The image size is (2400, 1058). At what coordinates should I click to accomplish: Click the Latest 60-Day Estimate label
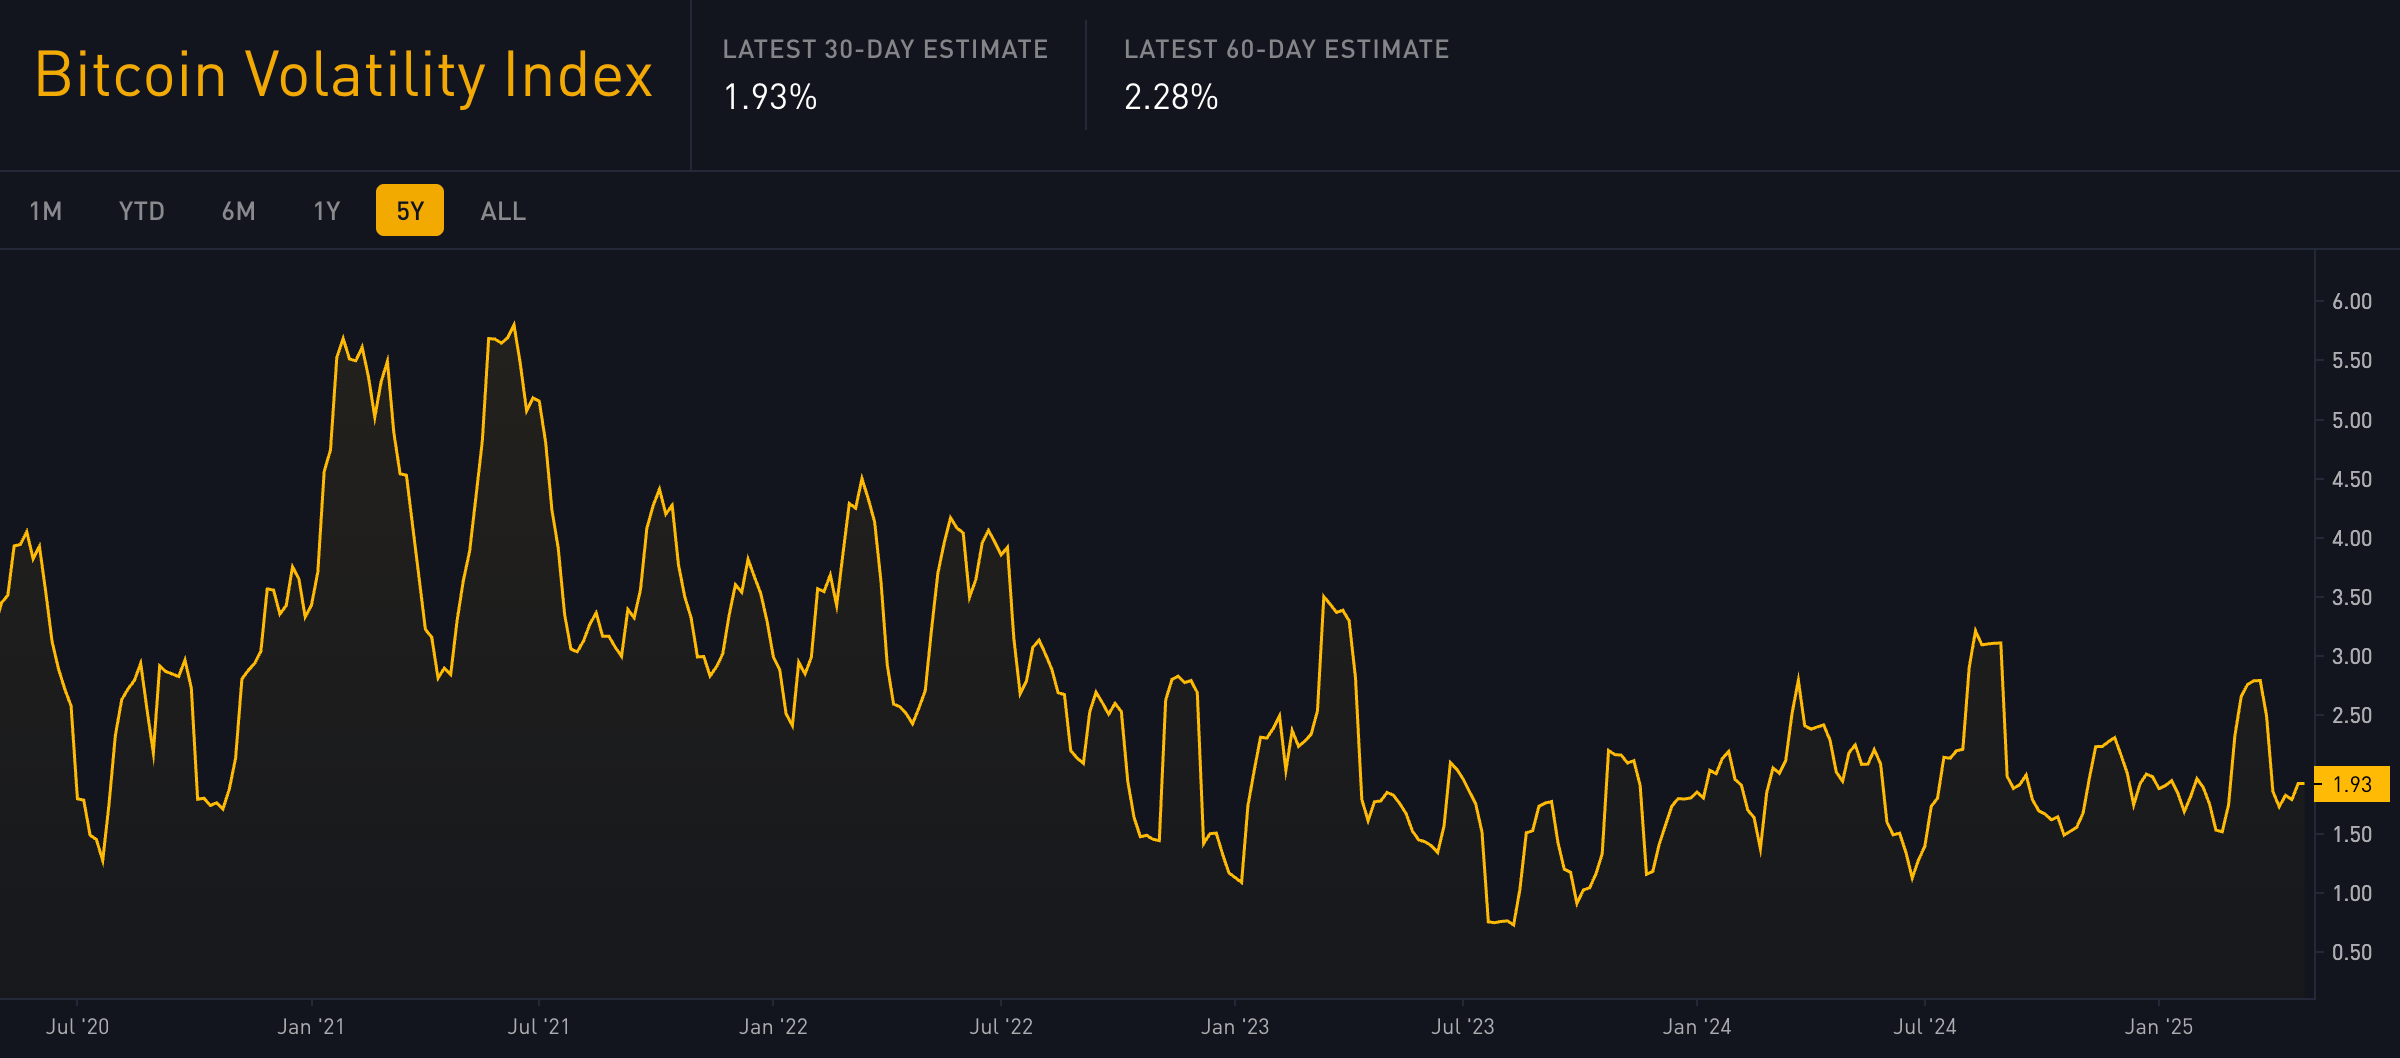[x=1286, y=49]
